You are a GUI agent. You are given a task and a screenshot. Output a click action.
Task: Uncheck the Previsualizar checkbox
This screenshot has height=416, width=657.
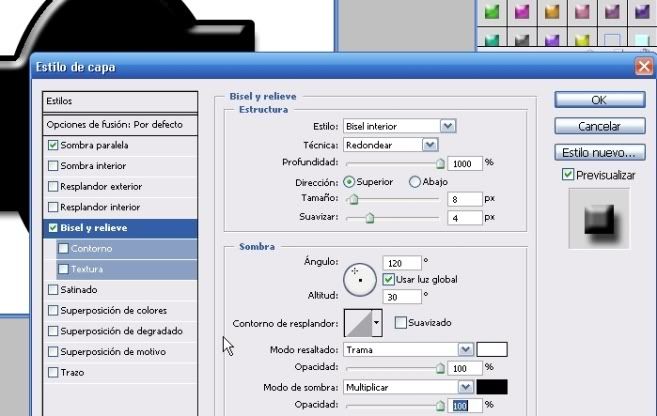point(568,175)
